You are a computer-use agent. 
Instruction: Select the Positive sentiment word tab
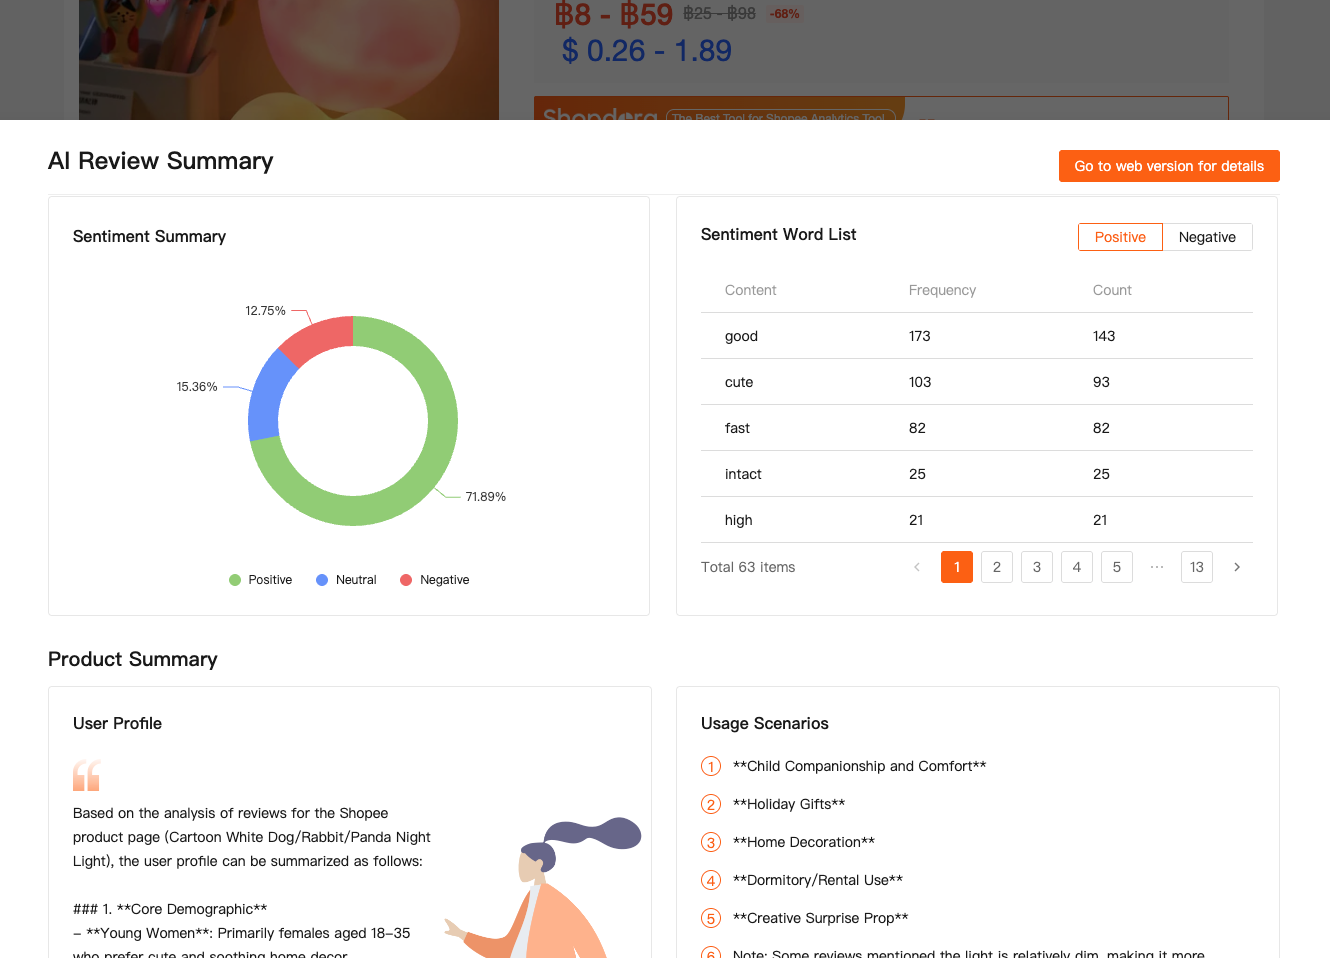pyautogui.click(x=1120, y=237)
